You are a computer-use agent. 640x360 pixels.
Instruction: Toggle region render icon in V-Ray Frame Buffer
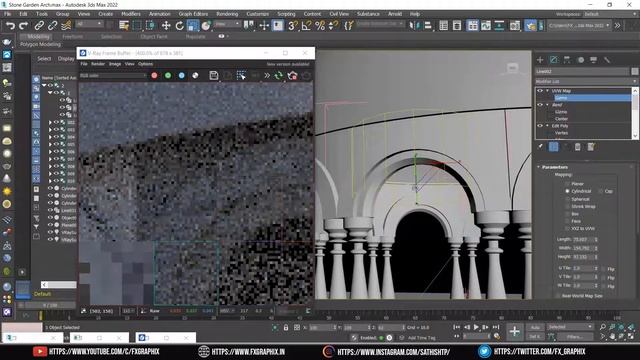click(x=241, y=76)
